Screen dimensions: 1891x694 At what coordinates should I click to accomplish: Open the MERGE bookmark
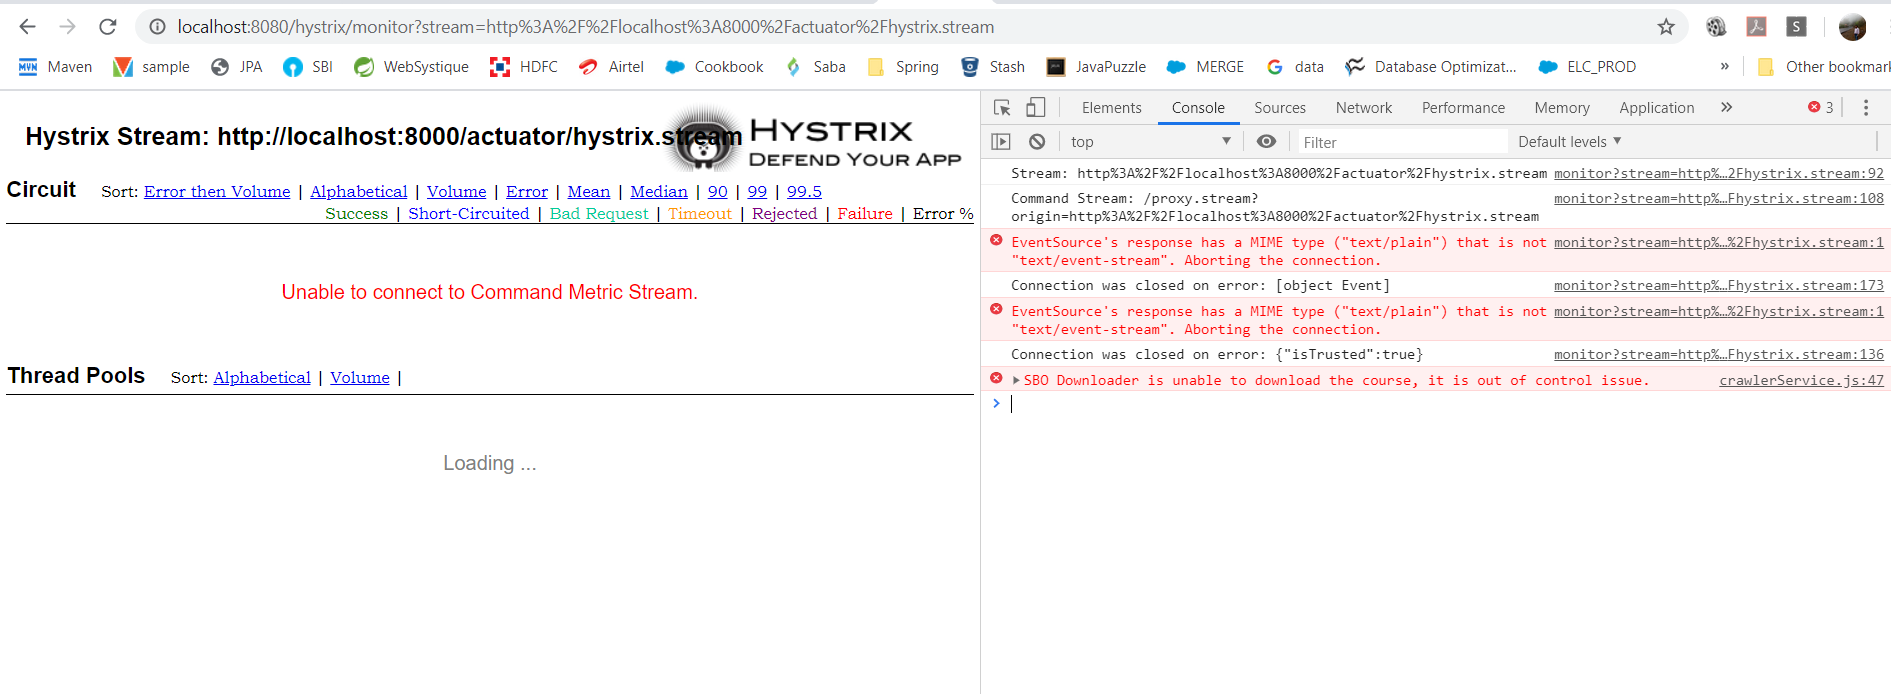[x=1205, y=67]
